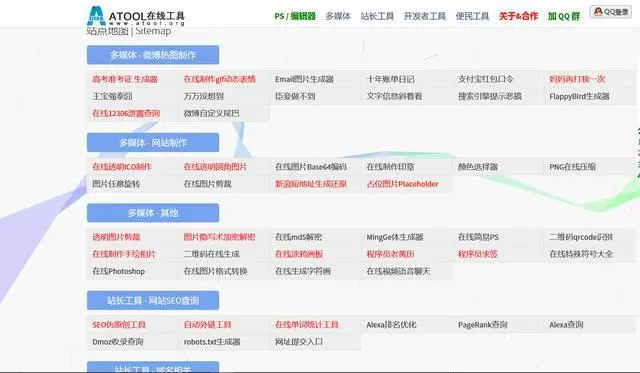Open the 关于&合作 menu item
Image resolution: width=640 pixels, height=373 pixels.
(x=518, y=16)
